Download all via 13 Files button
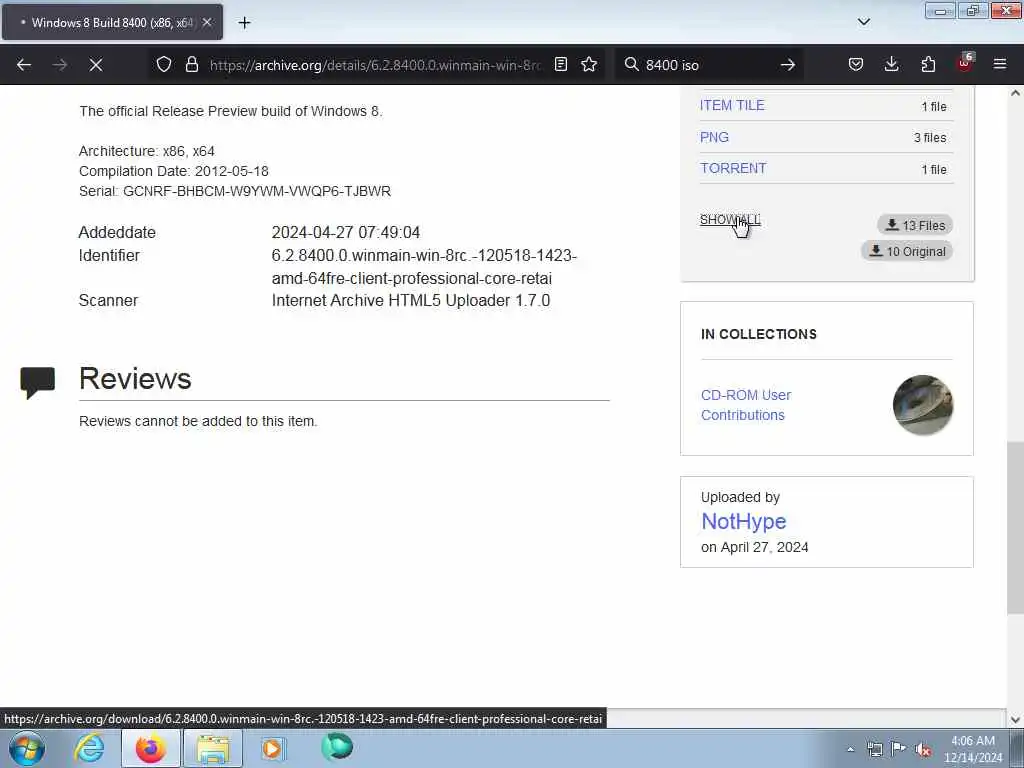This screenshot has width=1024, height=768. point(915,225)
